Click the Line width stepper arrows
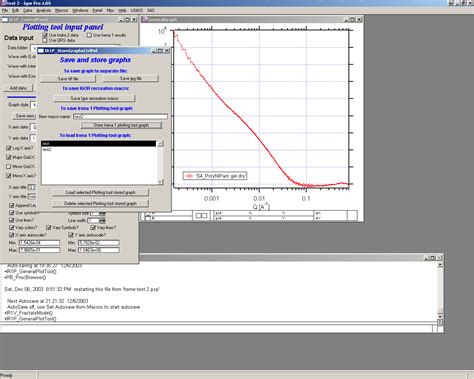474x379 pixels. point(102,221)
